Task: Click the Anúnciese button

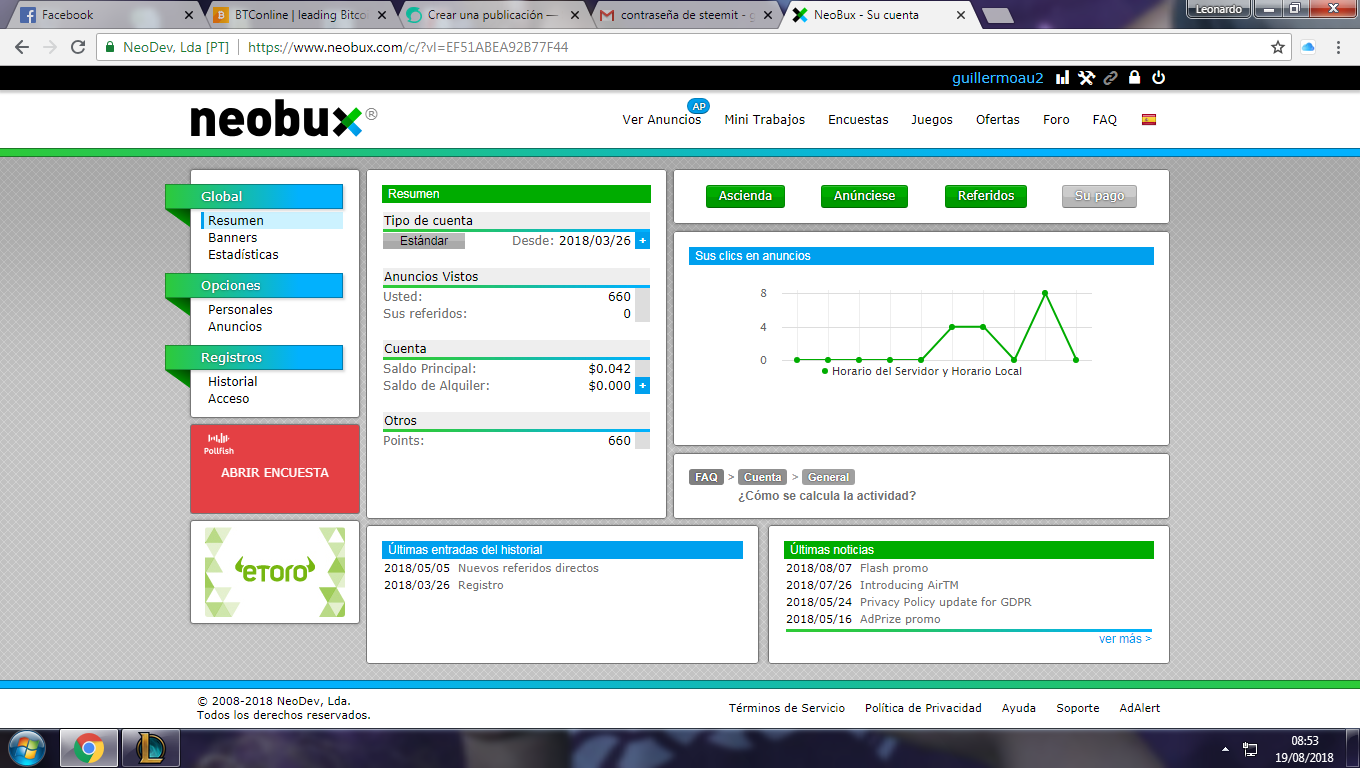Action: [x=864, y=196]
